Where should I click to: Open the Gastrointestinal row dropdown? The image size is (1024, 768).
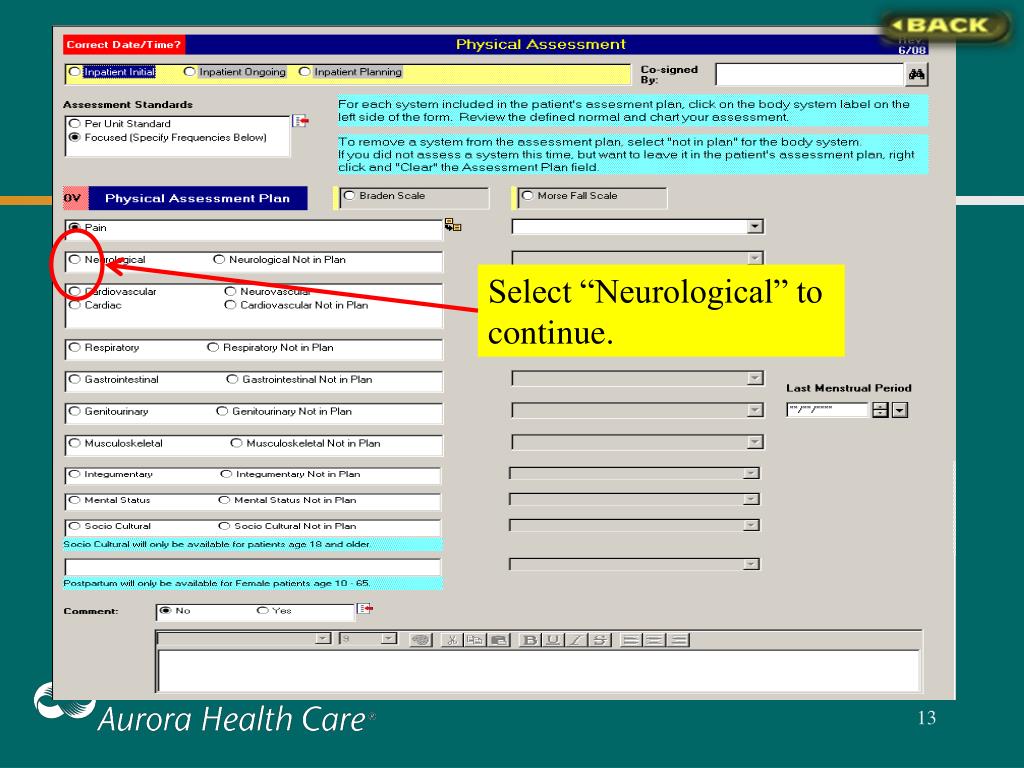tap(755, 378)
